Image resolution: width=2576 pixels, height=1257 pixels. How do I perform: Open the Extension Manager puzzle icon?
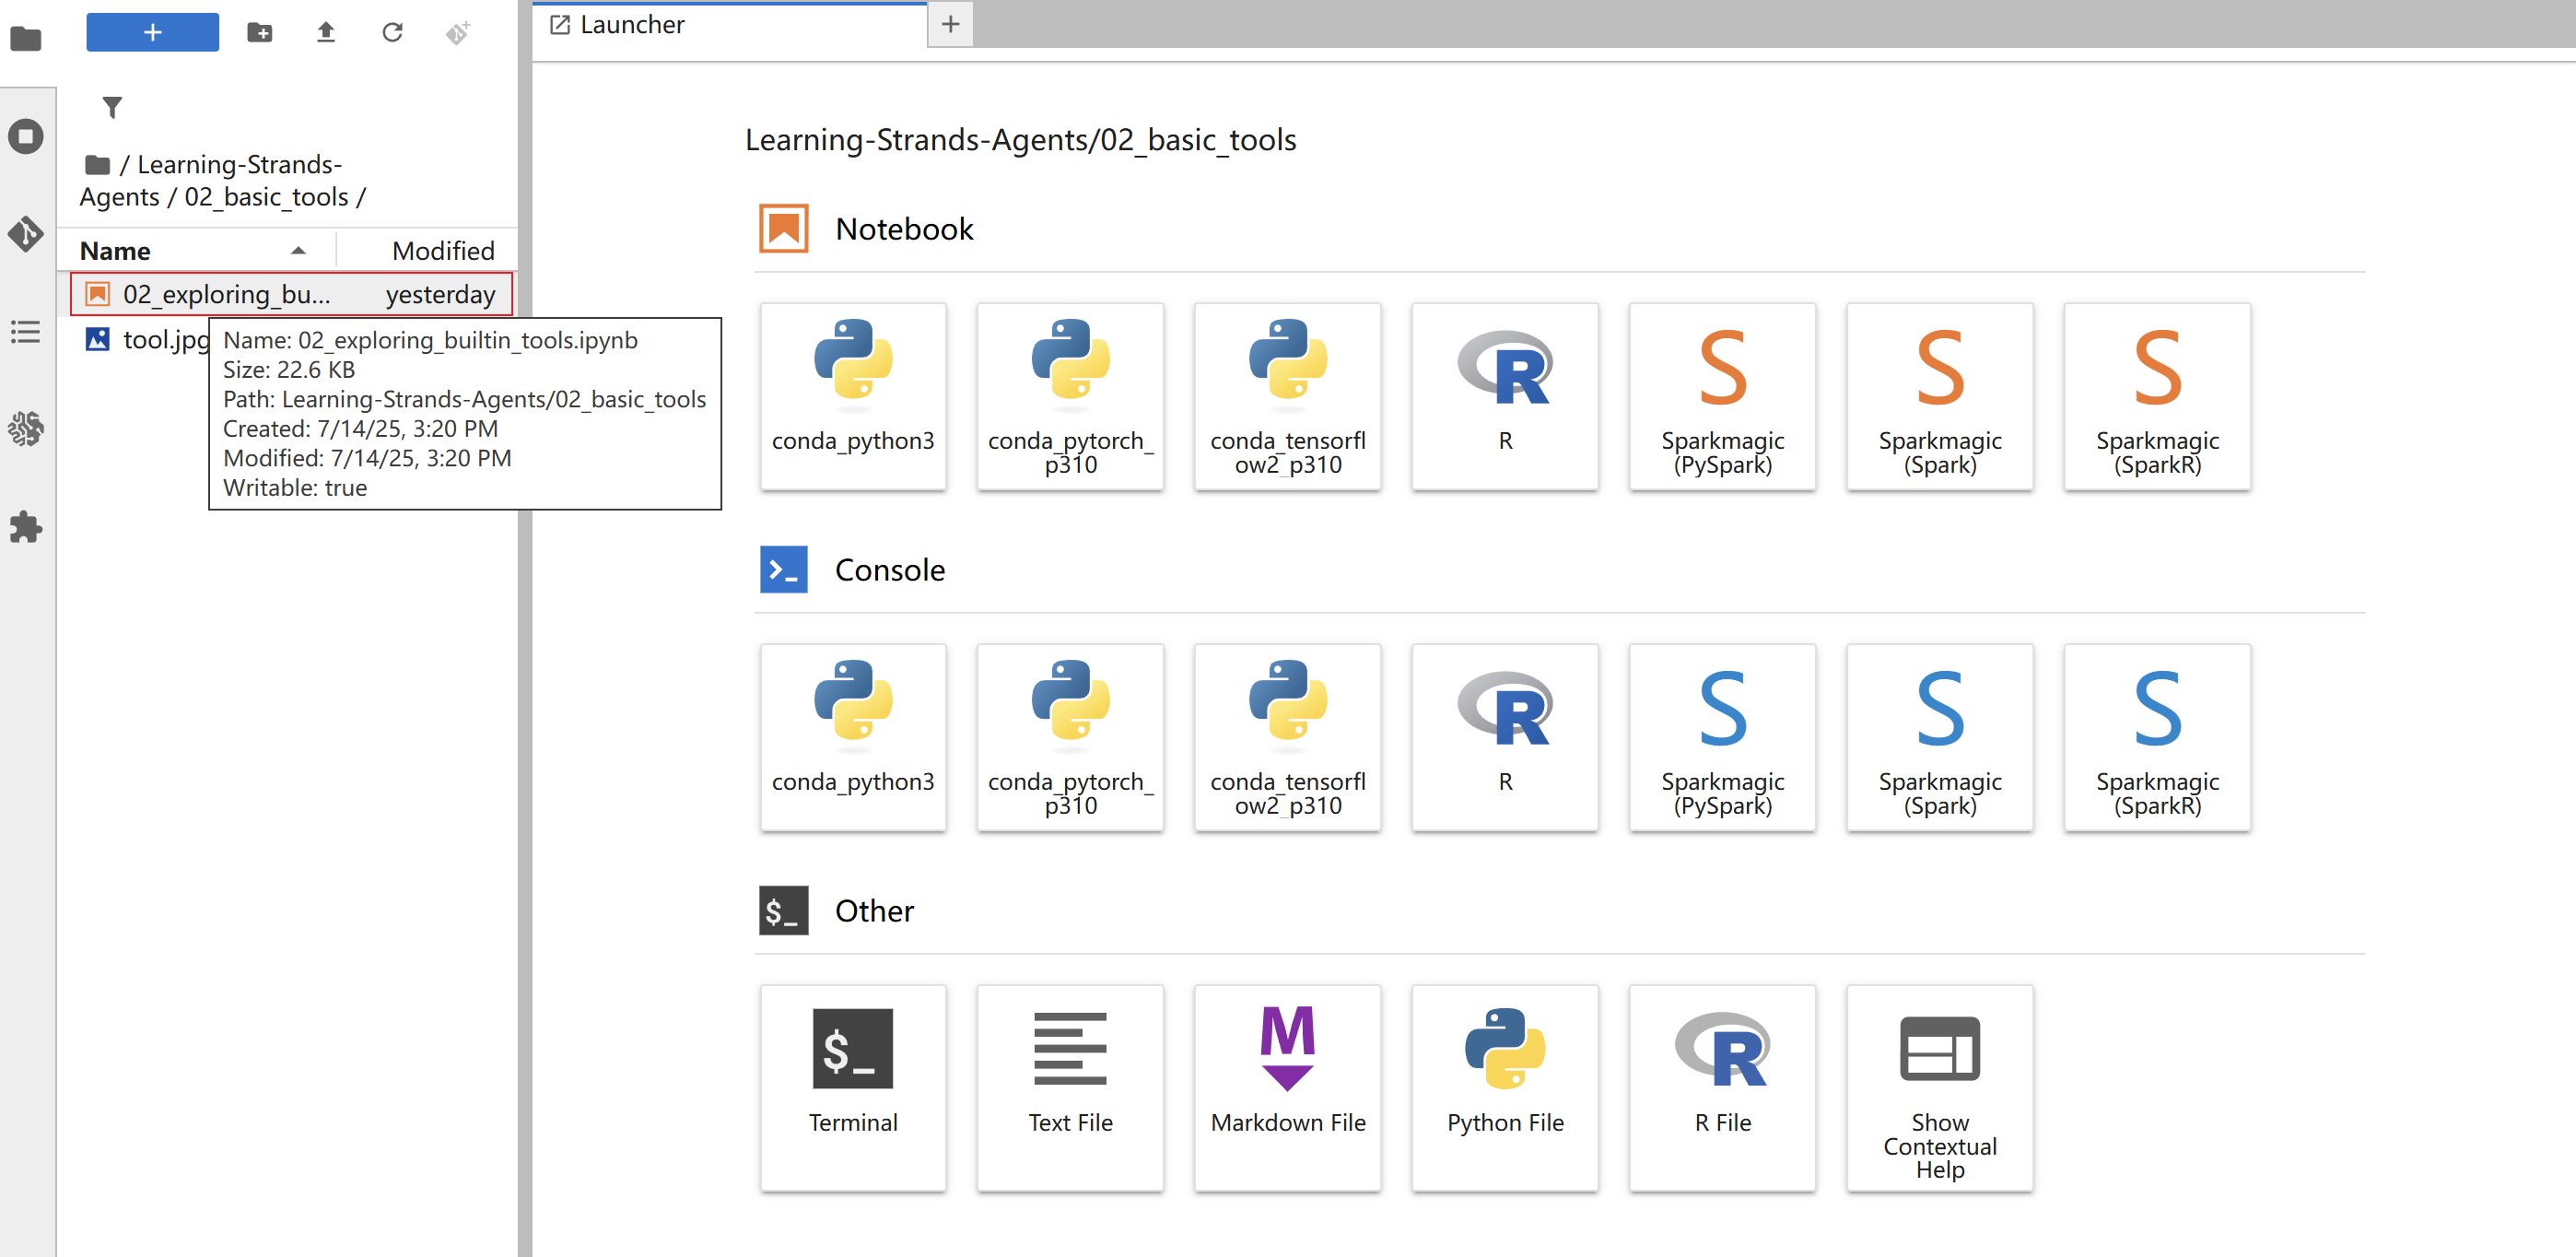coord(26,527)
